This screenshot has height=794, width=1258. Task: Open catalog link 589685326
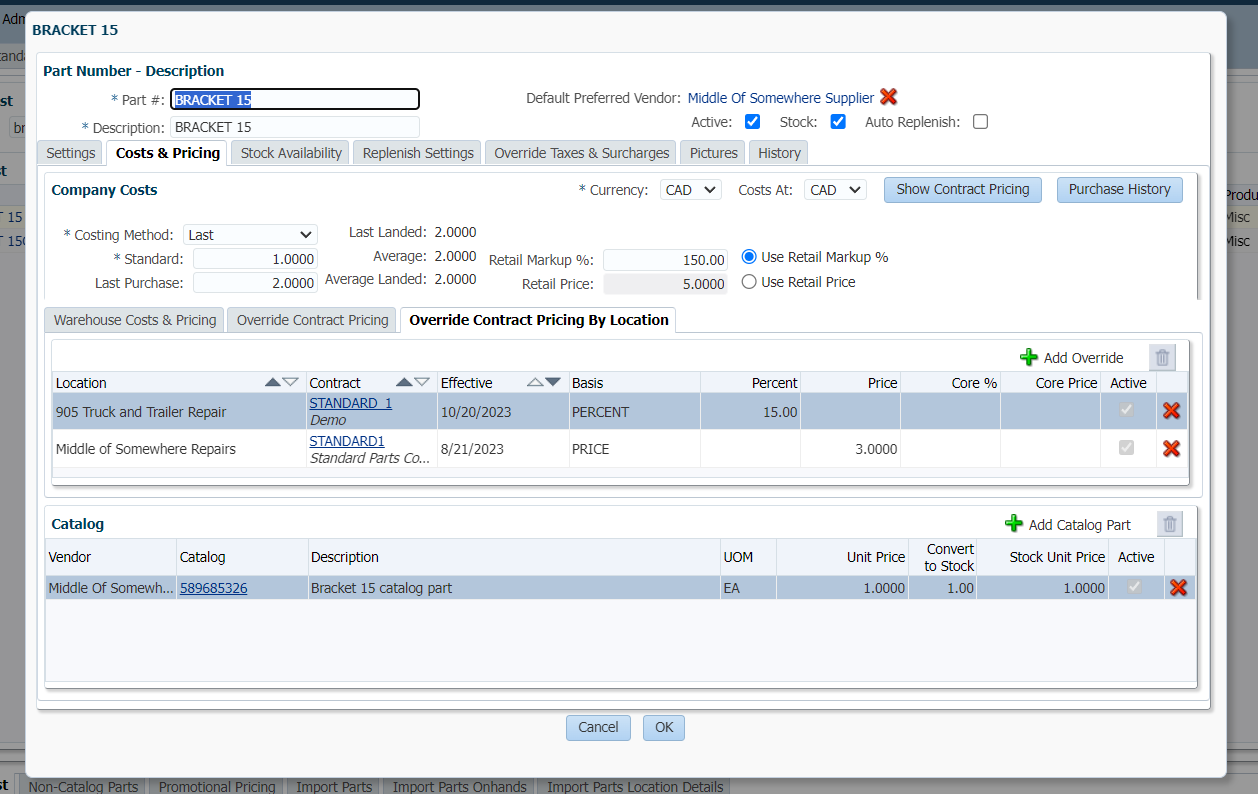click(213, 588)
